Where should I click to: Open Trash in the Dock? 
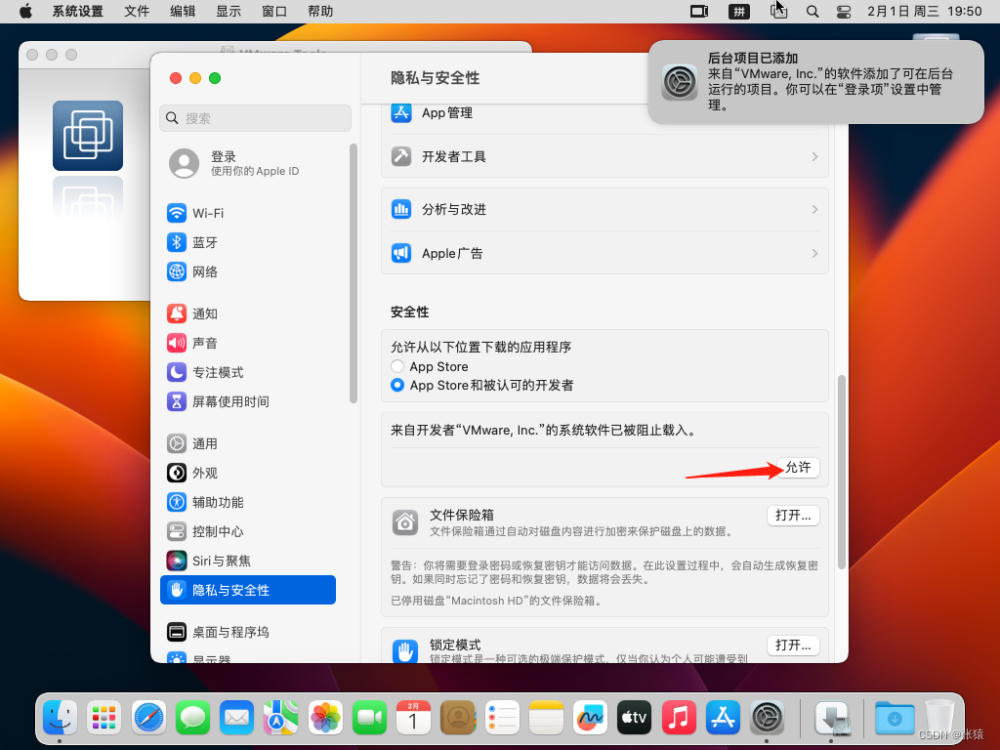[x=939, y=717]
